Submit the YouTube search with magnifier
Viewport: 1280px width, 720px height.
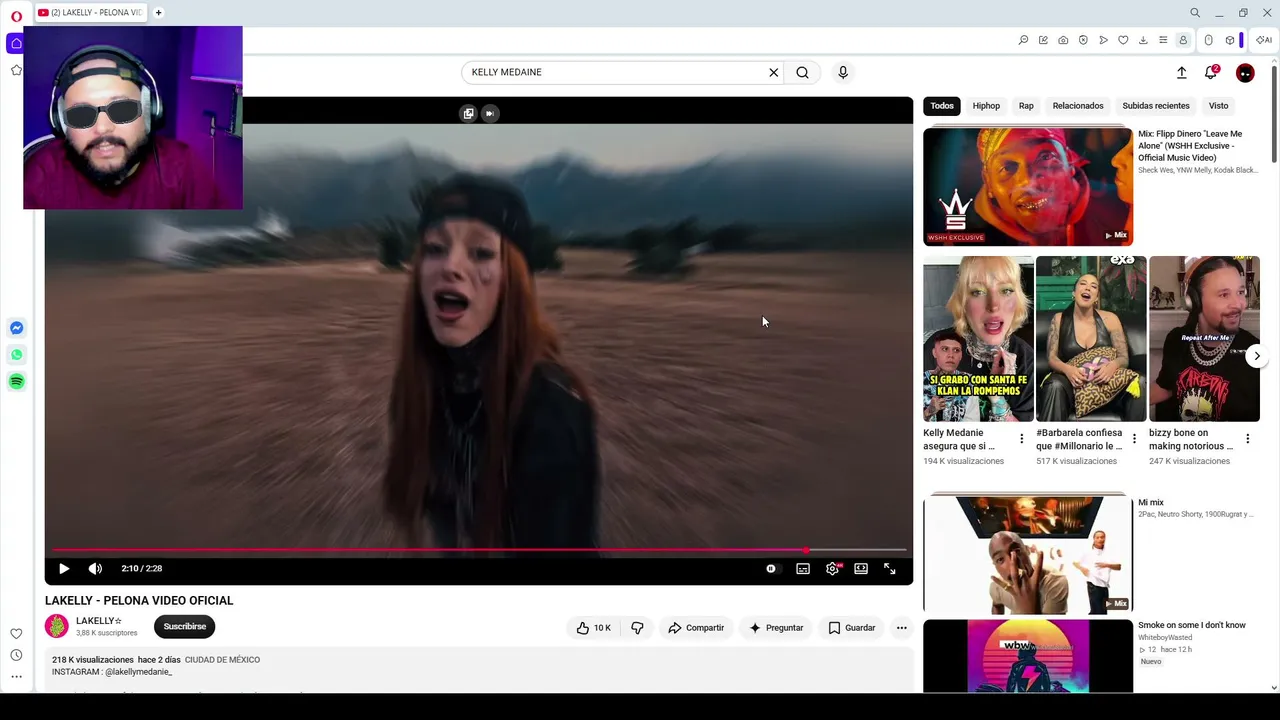pos(802,72)
